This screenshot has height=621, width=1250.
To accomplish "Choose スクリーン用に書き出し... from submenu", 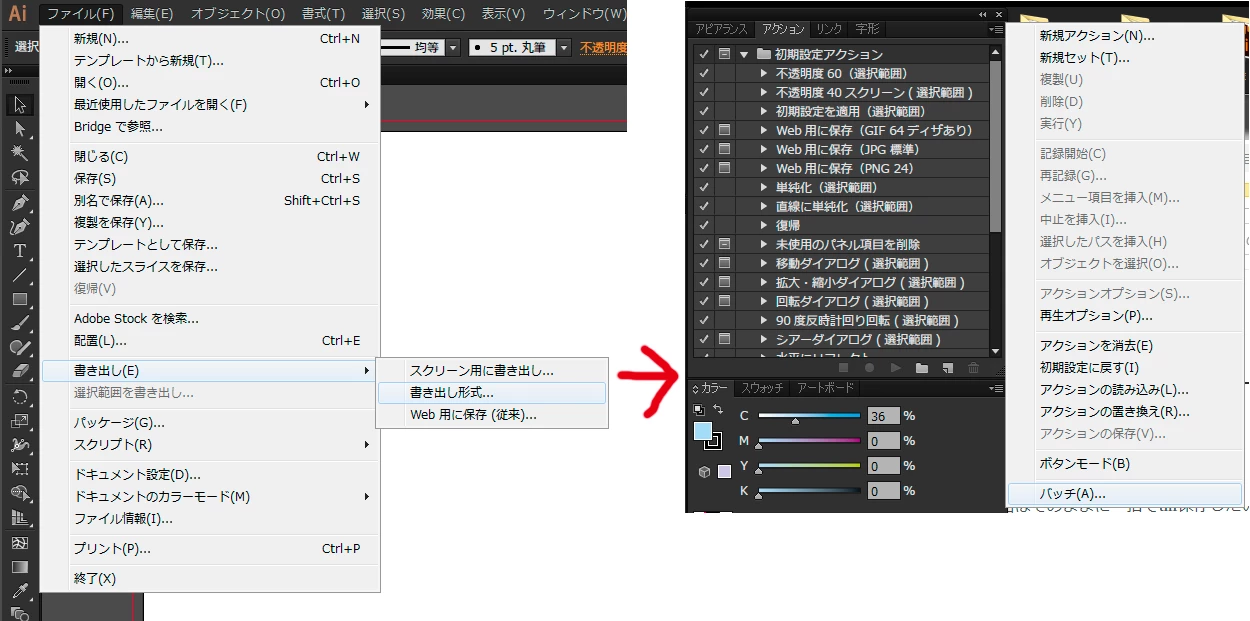I will 492,371.
